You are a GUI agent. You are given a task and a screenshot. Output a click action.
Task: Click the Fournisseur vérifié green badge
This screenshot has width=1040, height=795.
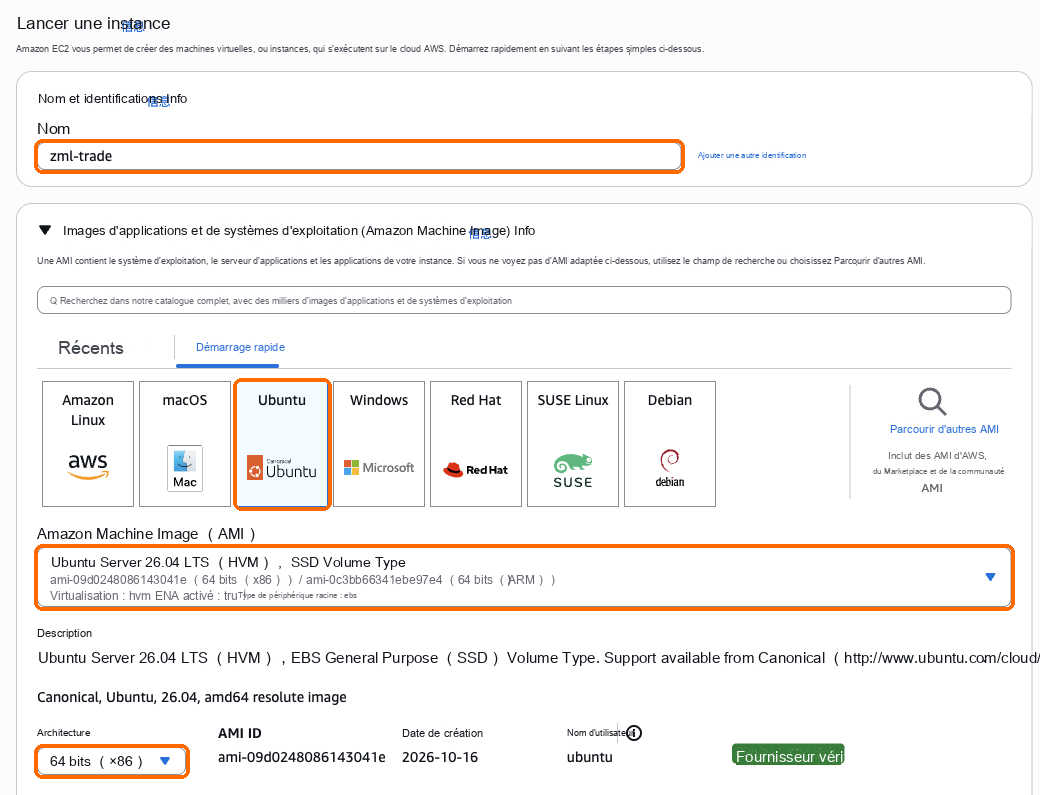coord(788,755)
